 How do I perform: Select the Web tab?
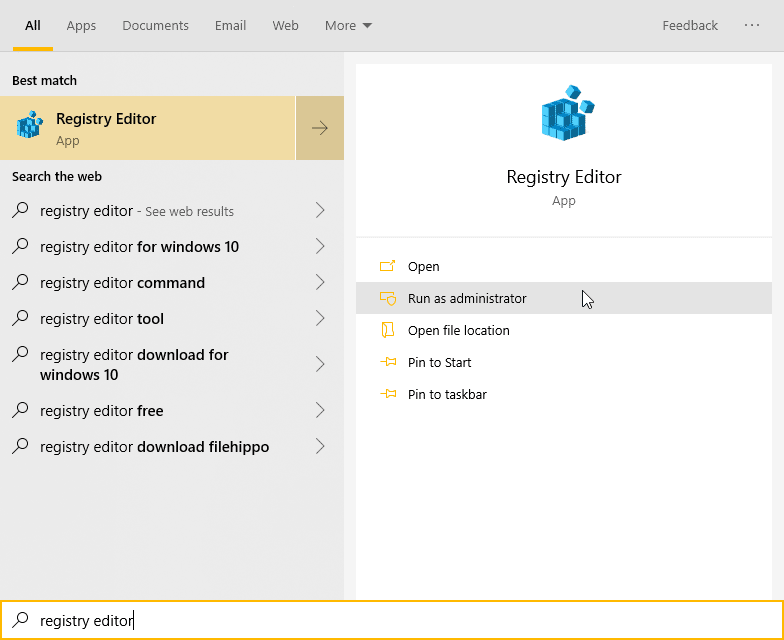pyautogui.click(x=286, y=26)
